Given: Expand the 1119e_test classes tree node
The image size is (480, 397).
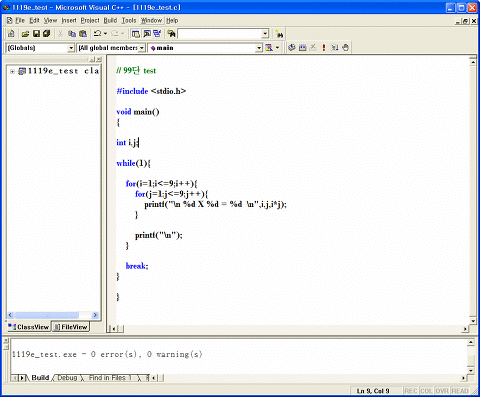Looking at the screenshot, I should tap(12, 71).
